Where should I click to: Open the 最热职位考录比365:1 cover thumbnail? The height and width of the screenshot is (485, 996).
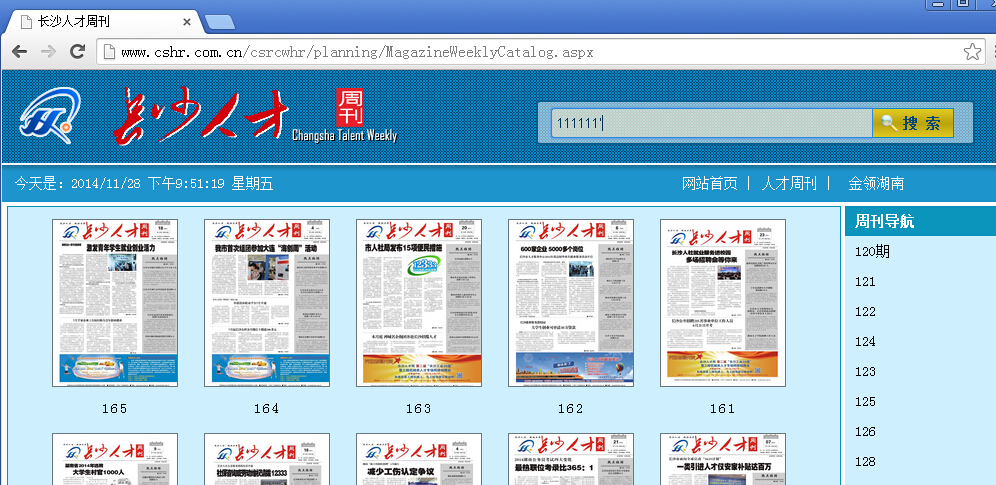tap(570, 459)
